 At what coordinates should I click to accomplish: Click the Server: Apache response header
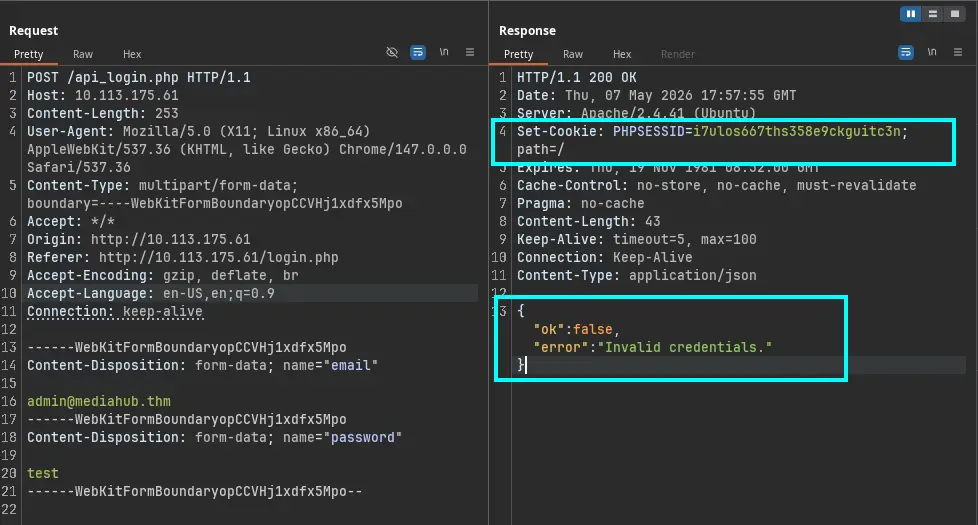click(x=636, y=113)
